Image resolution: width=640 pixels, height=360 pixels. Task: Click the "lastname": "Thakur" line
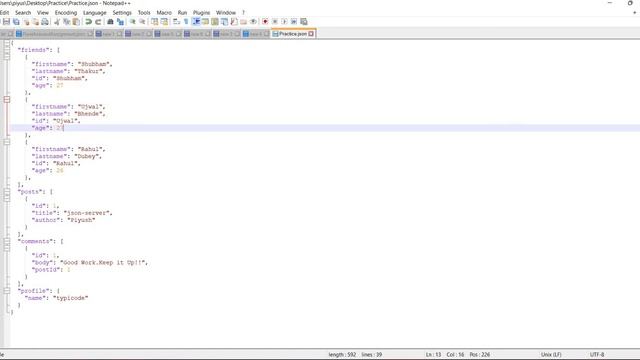click(x=69, y=71)
